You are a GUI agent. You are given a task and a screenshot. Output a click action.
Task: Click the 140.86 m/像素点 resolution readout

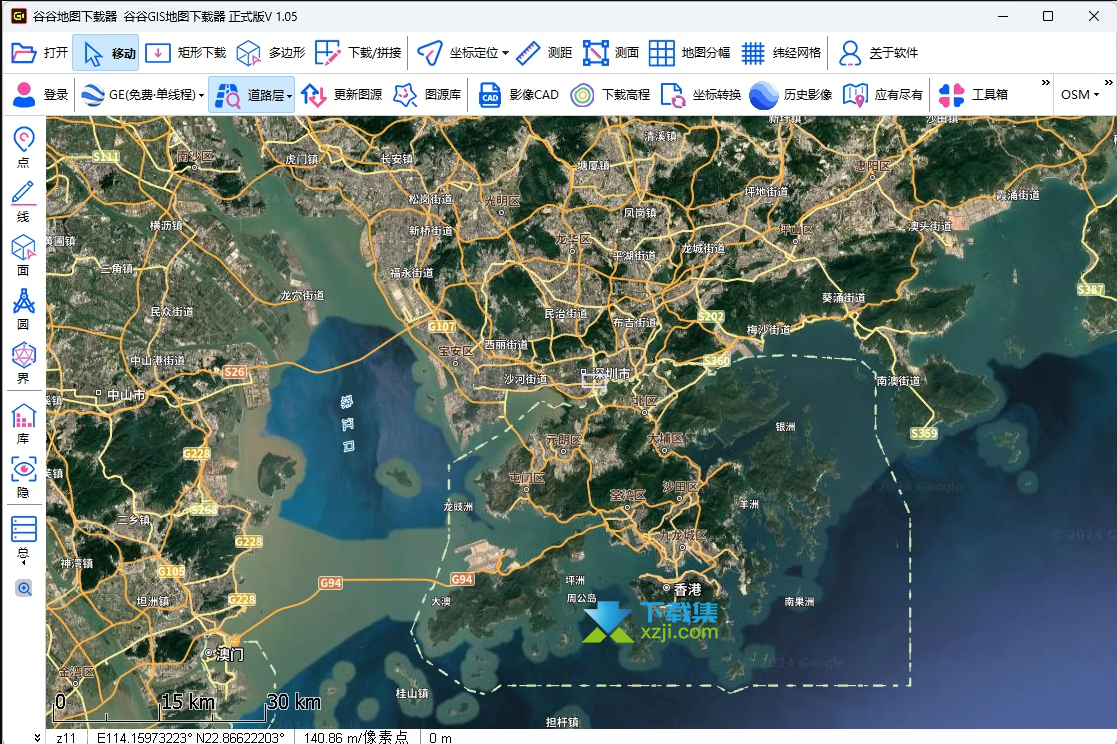click(x=356, y=738)
